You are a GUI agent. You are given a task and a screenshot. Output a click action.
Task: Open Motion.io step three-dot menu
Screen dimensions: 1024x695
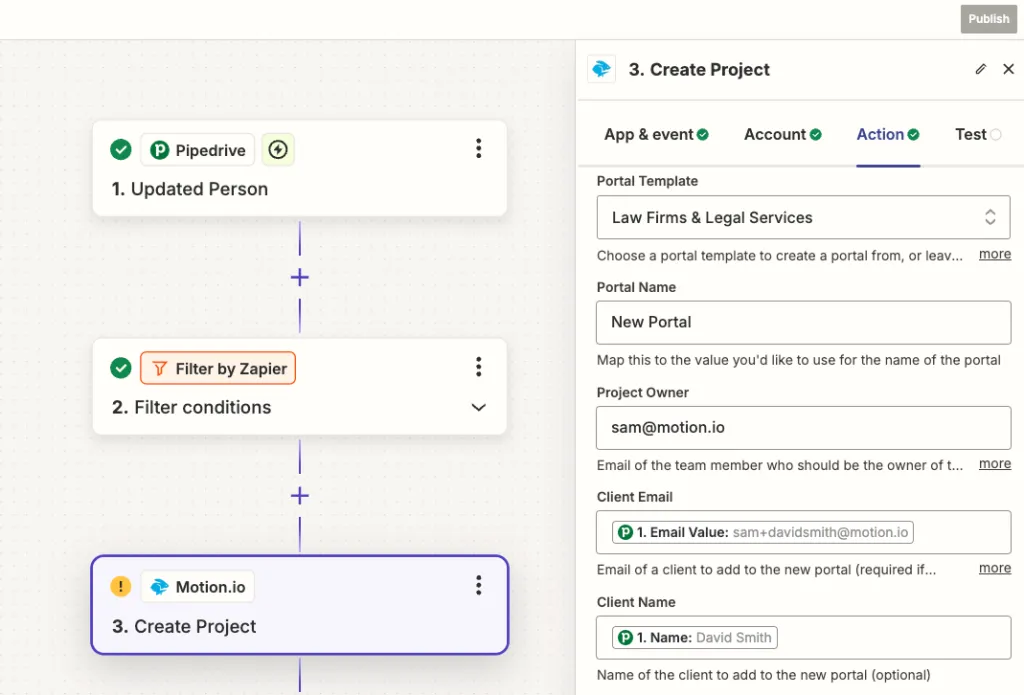click(x=479, y=585)
